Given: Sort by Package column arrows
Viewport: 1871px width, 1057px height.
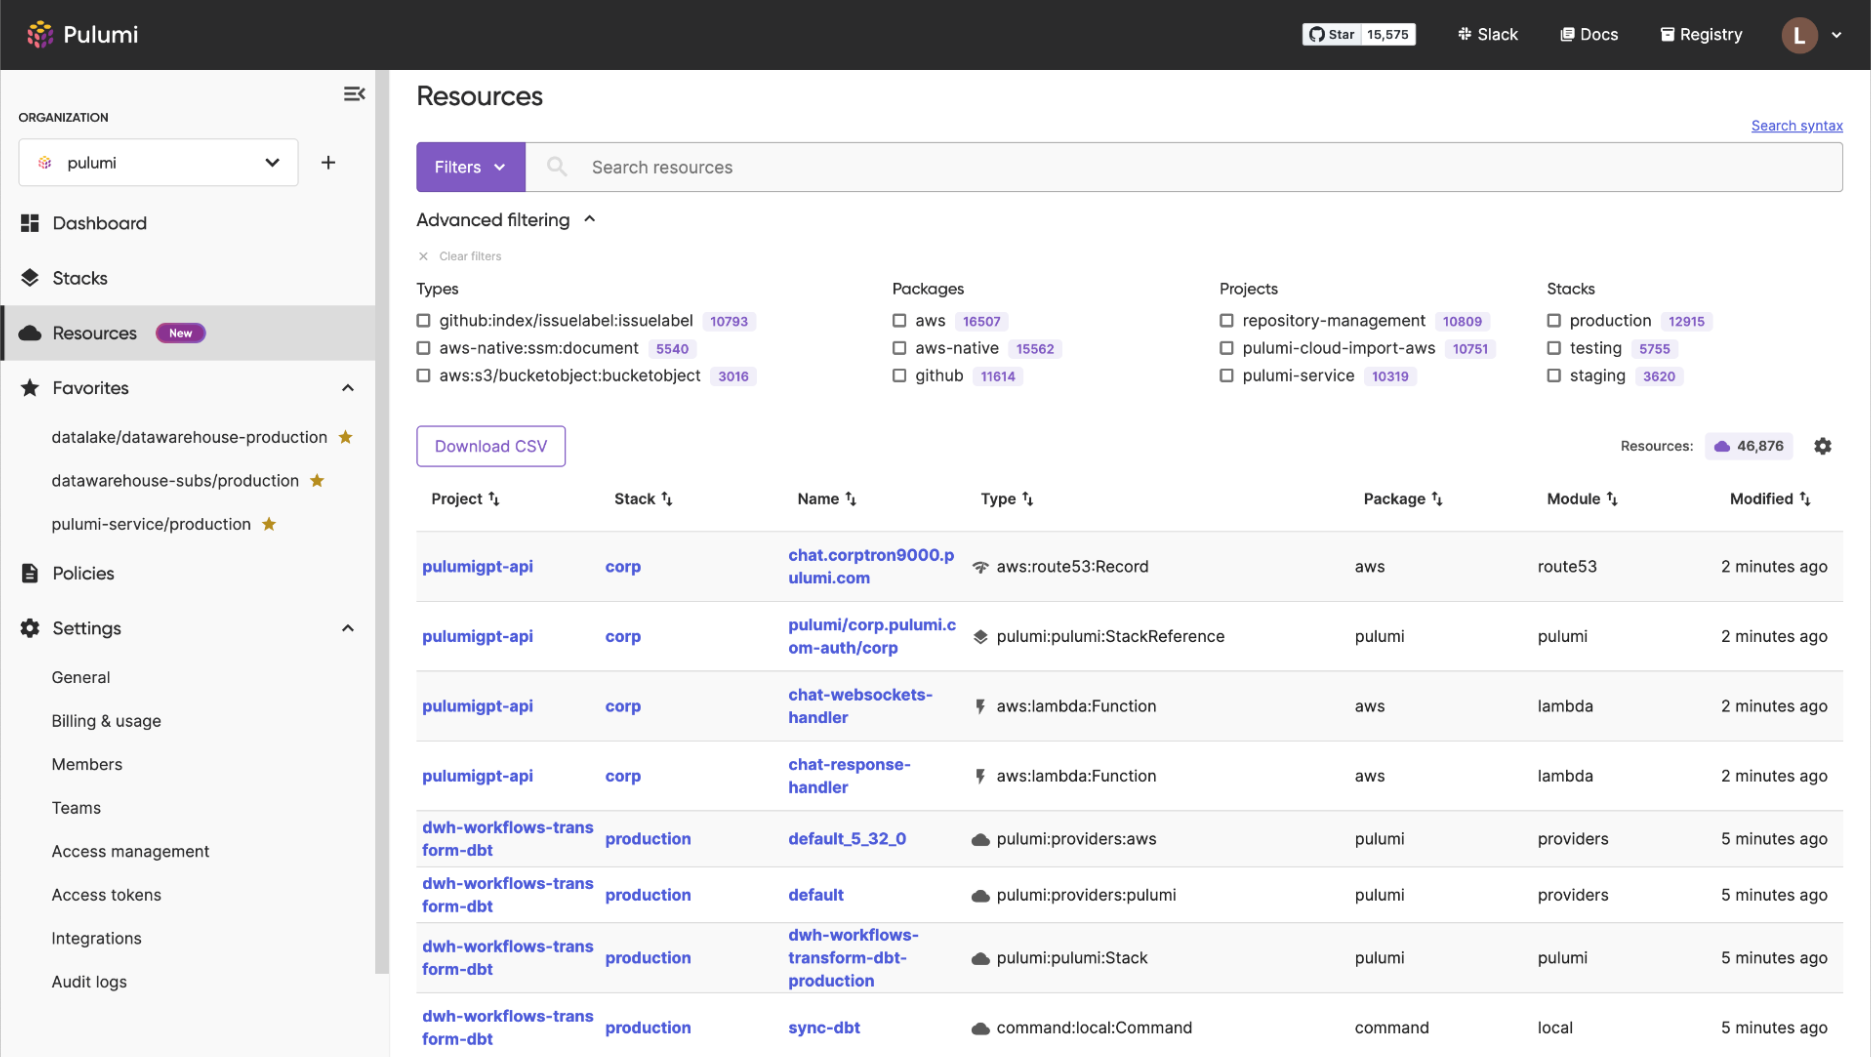Looking at the screenshot, I should point(1437,499).
